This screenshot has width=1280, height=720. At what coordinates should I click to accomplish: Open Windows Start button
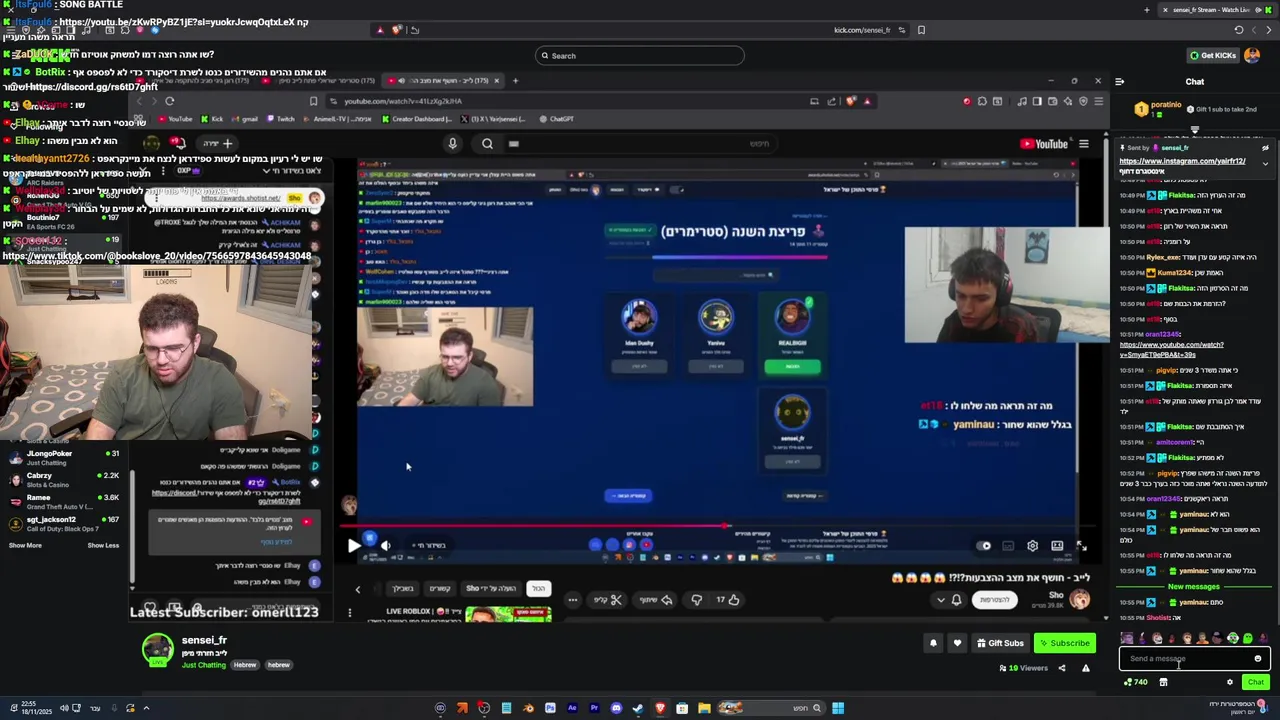[838, 708]
